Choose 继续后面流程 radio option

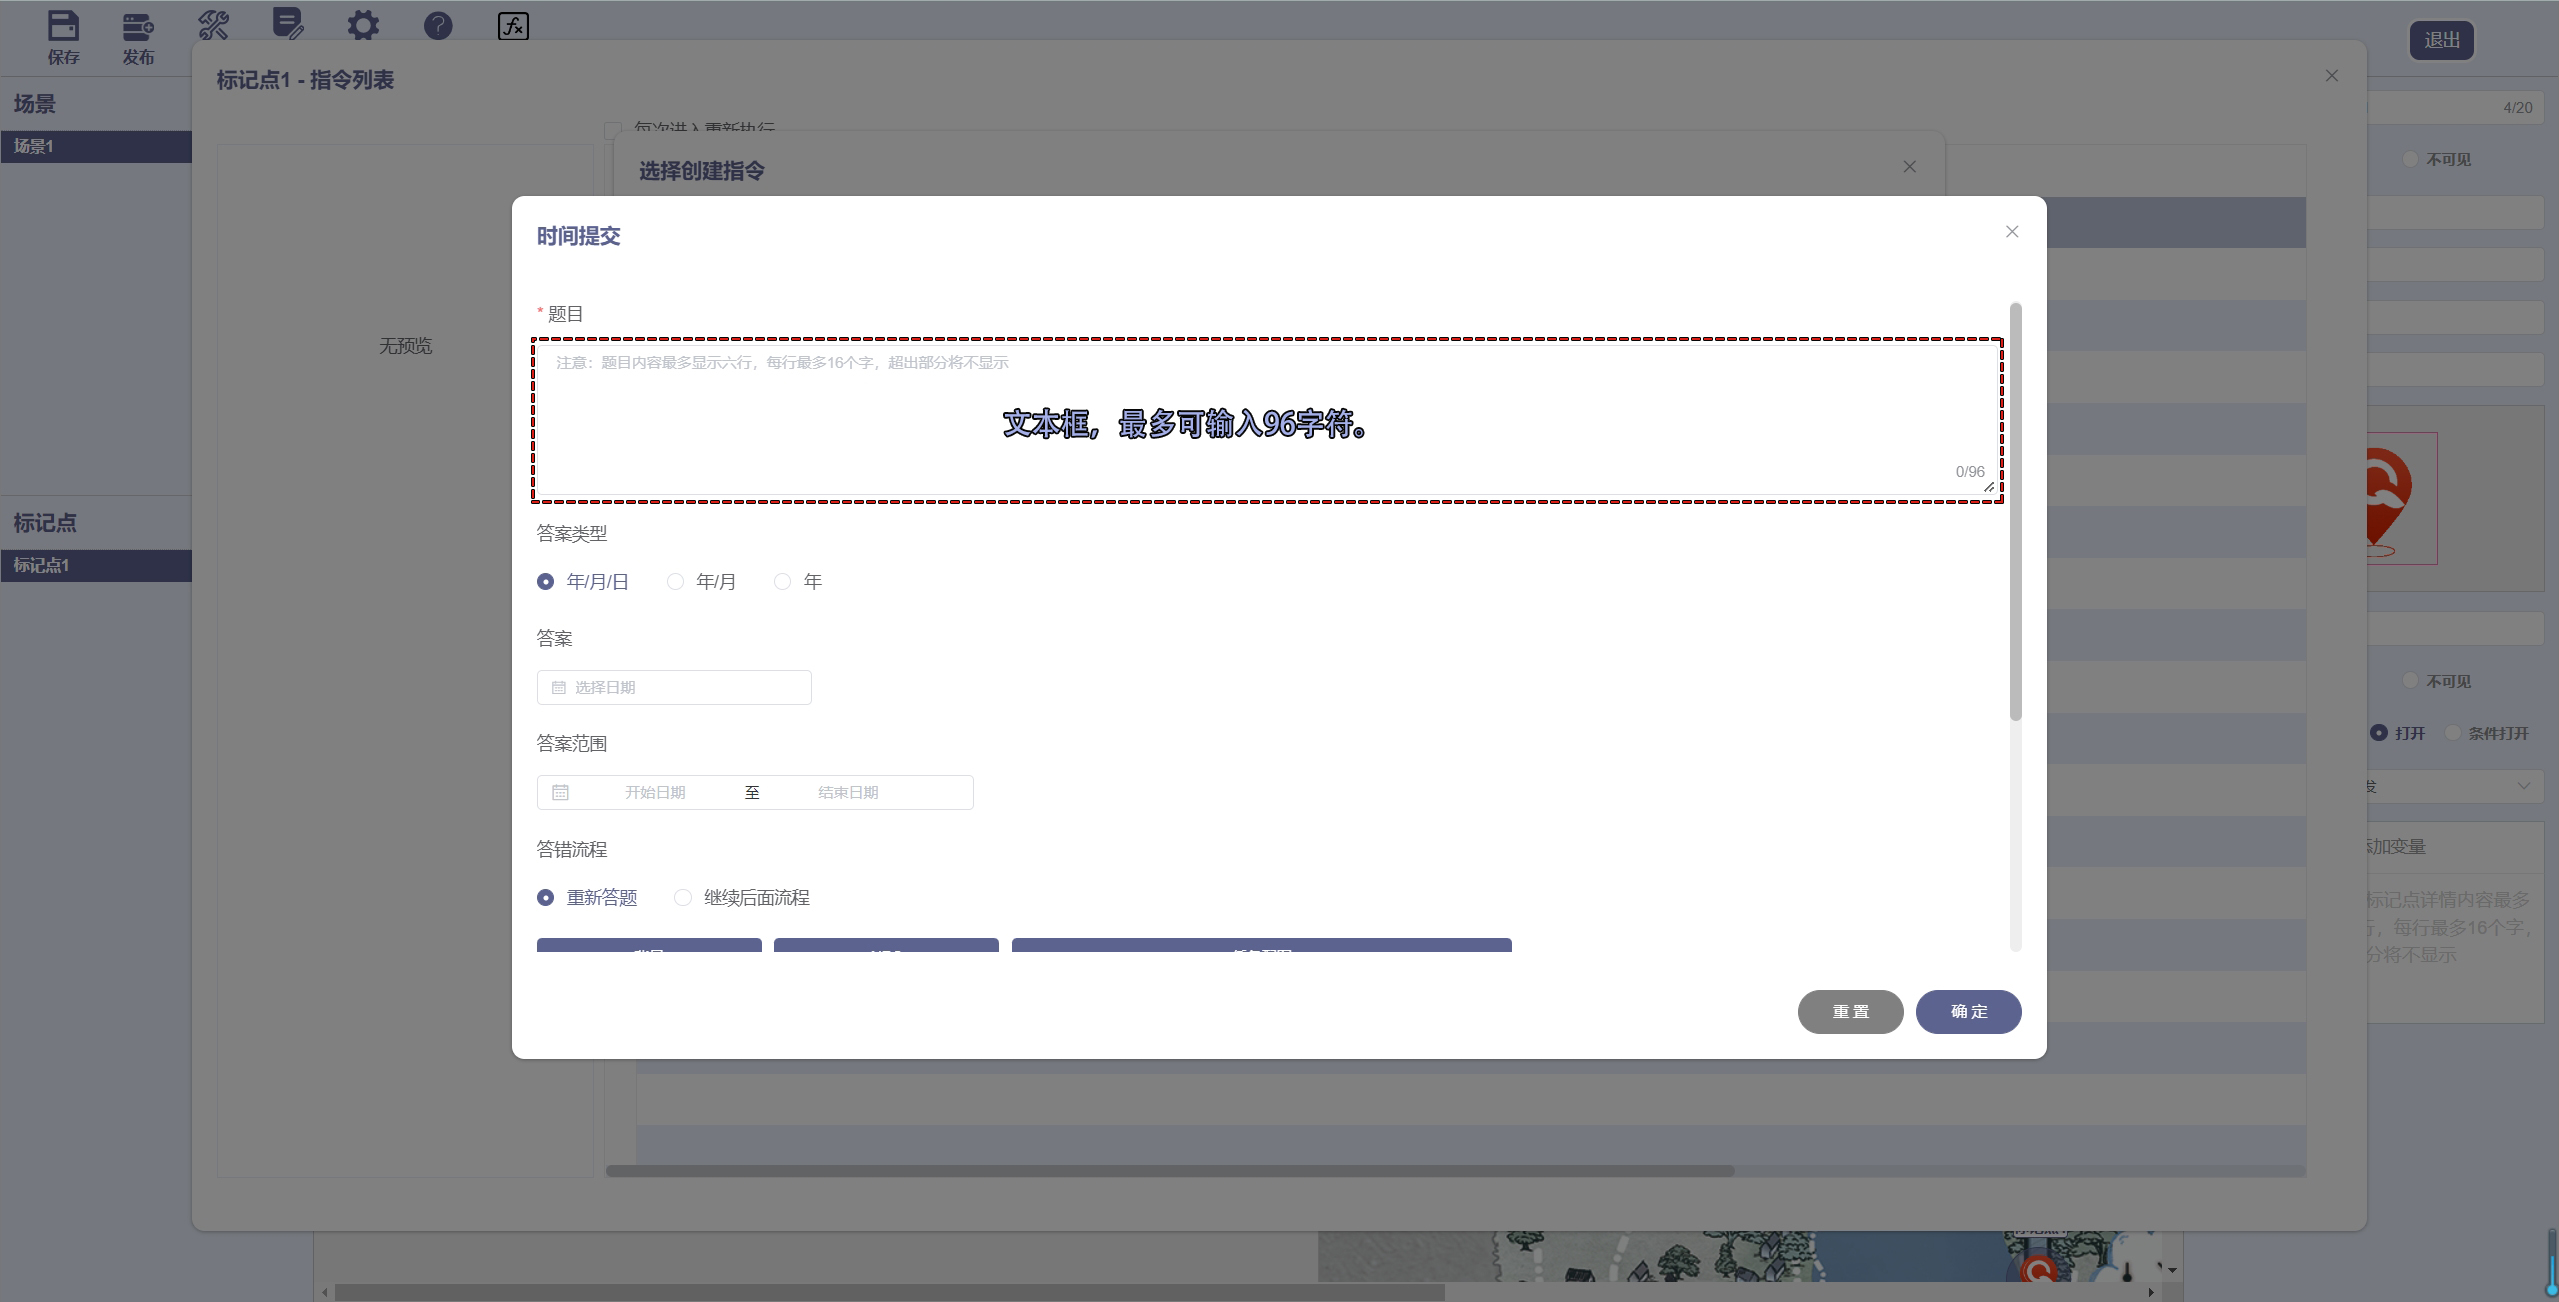coord(683,897)
